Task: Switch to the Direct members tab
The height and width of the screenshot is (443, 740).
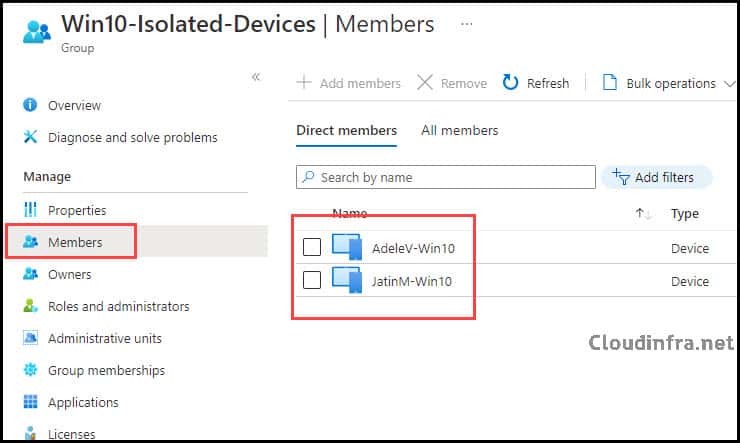Action: pos(346,130)
